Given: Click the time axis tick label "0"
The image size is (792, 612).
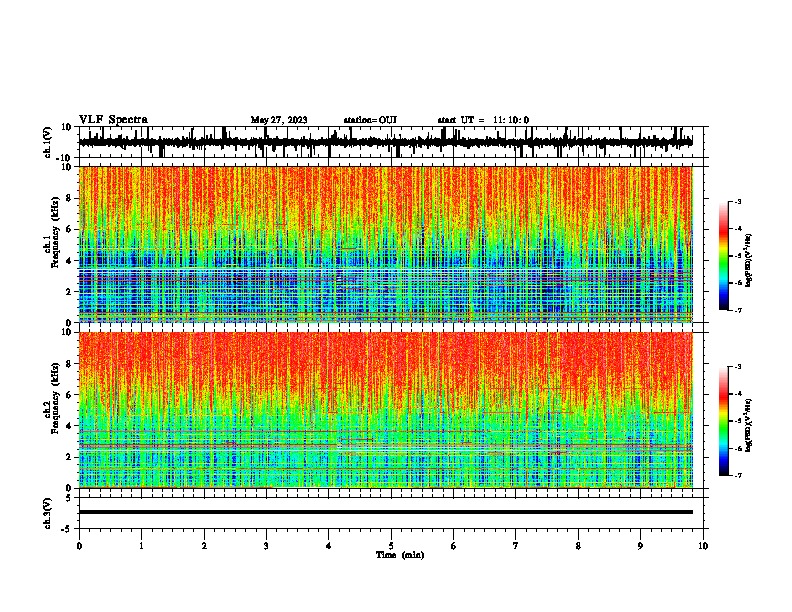Looking at the screenshot, I should tap(79, 546).
